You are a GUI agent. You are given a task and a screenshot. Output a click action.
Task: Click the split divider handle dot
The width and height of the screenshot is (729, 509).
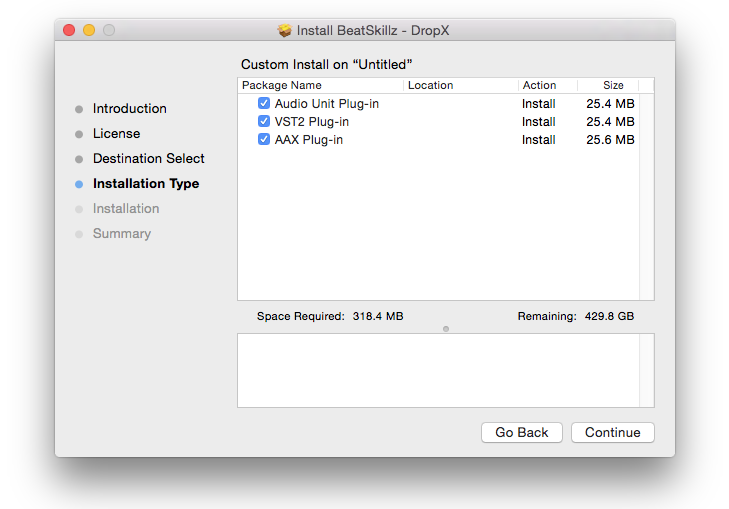446,328
